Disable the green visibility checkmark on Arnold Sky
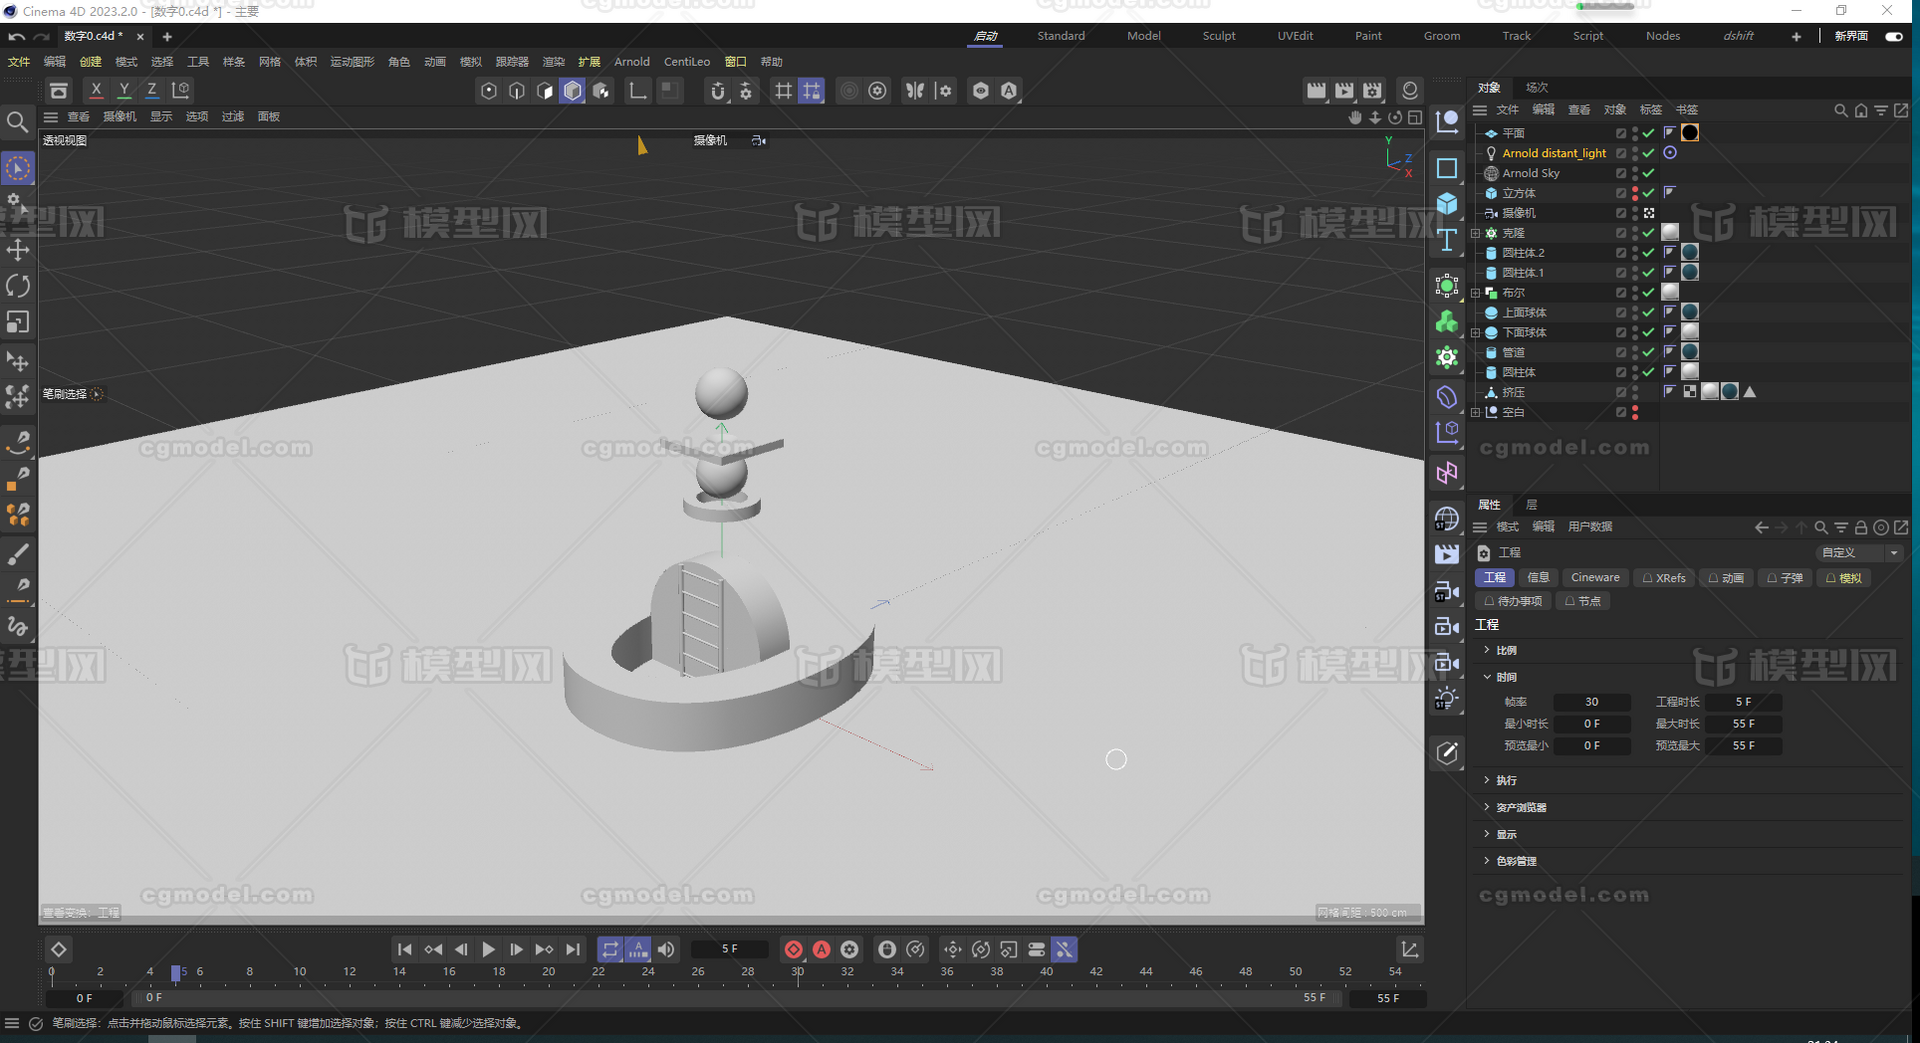Viewport: 1920px width, 1043px height. [1647, 172]
